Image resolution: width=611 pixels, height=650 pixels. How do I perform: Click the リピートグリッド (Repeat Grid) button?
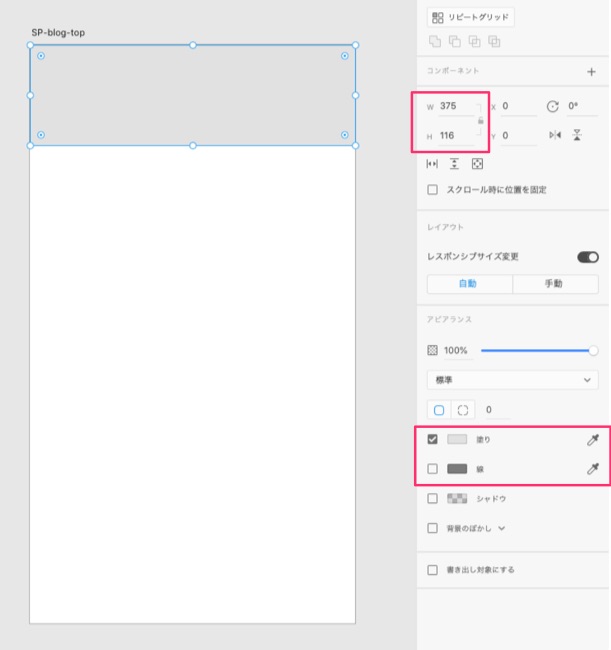click(471, 17)
